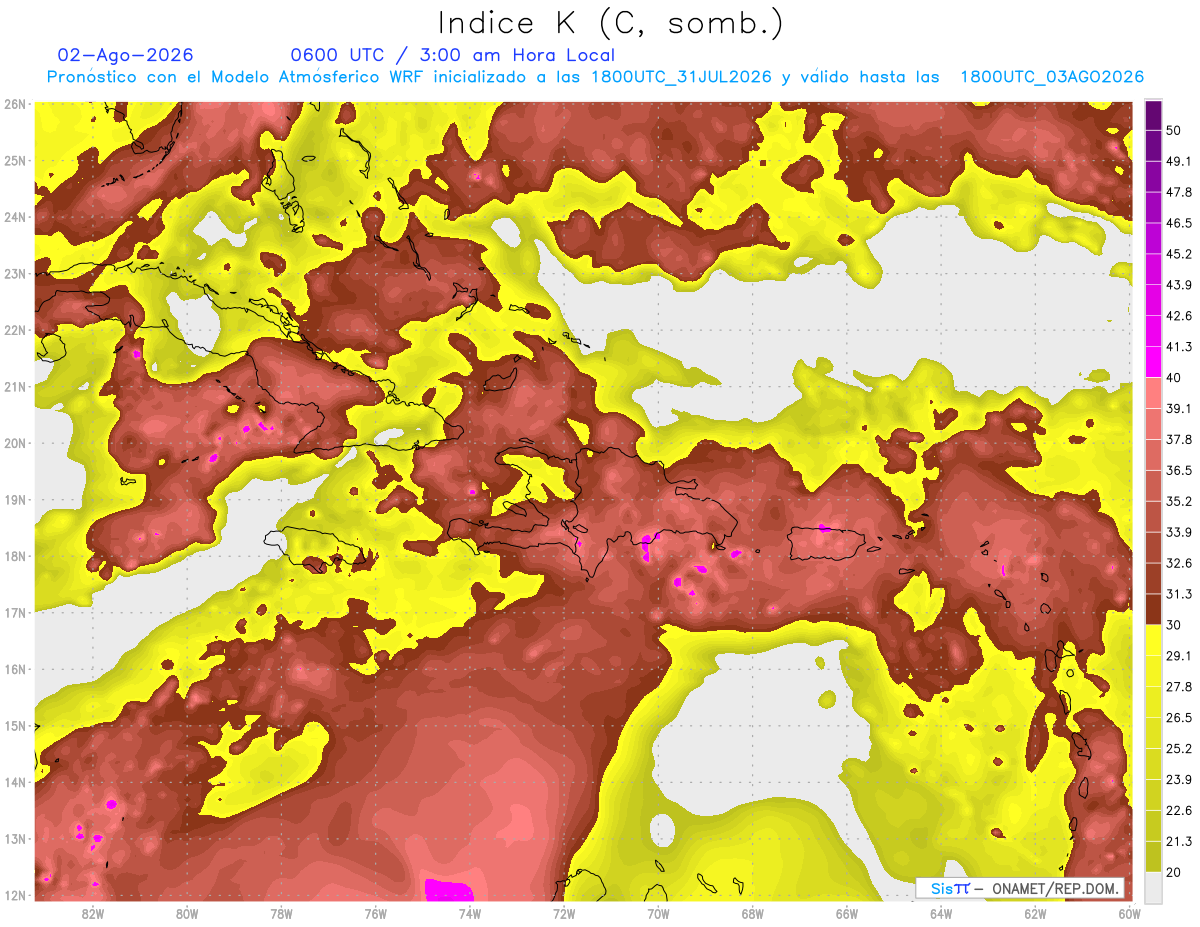The height and width of the screenshot is (927, 1200).
Task: Click the 49.1 value on the color scale
Action: (1178, 161)
